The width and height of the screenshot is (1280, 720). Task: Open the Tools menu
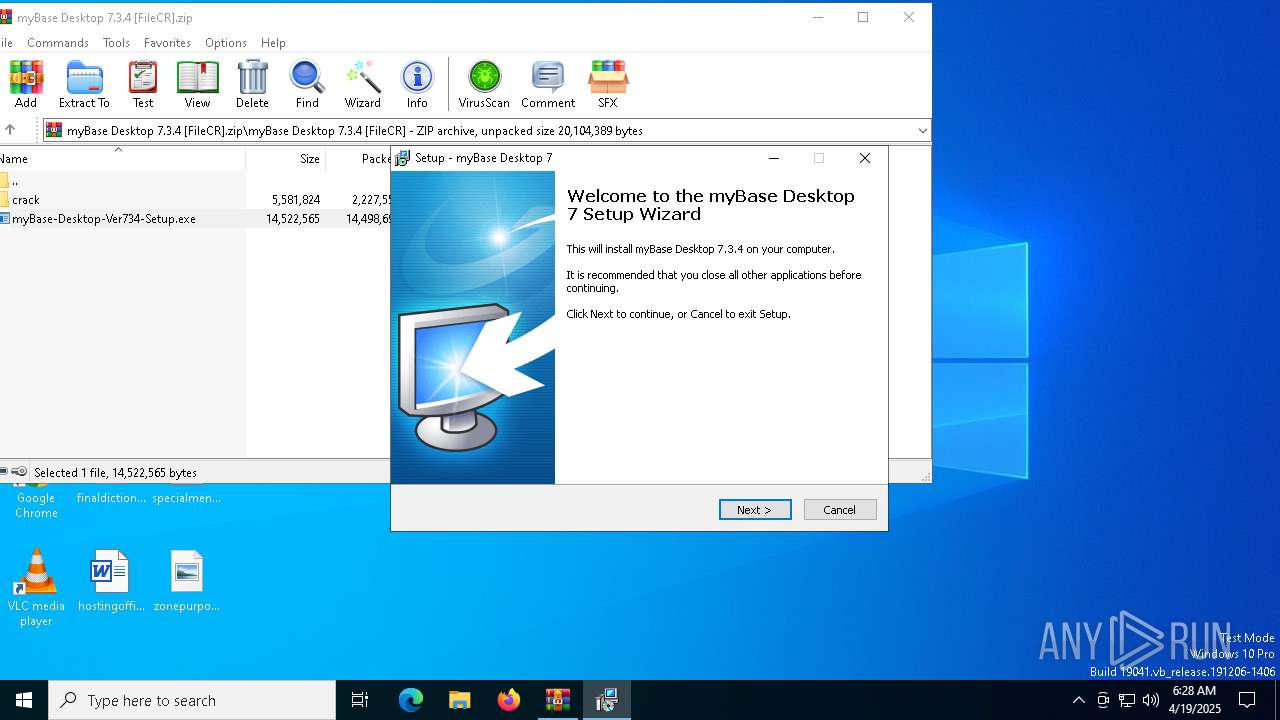(x=116, y=43)
